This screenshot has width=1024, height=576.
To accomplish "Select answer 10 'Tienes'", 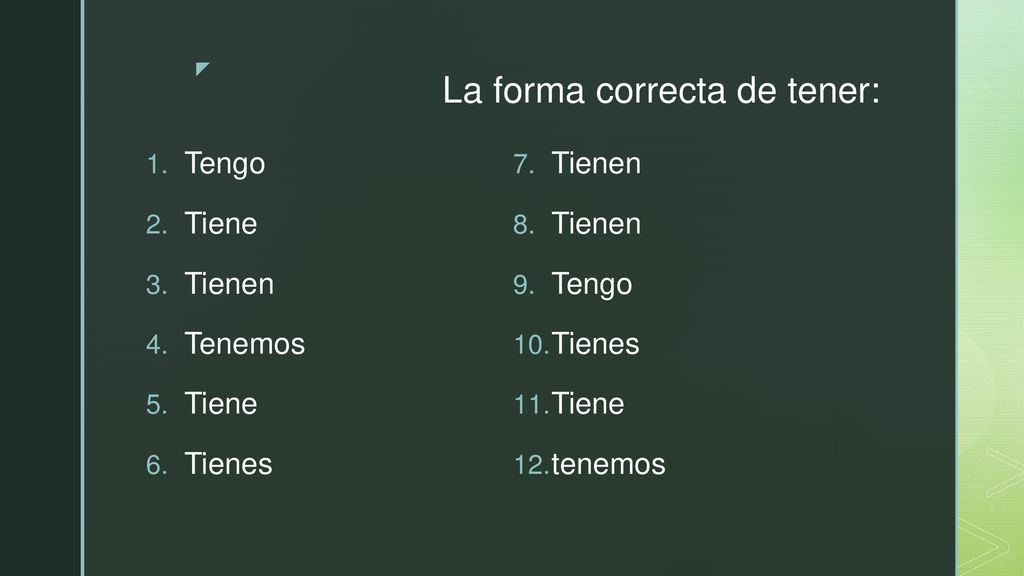I will pyautogui.click(x=596, y=344).
